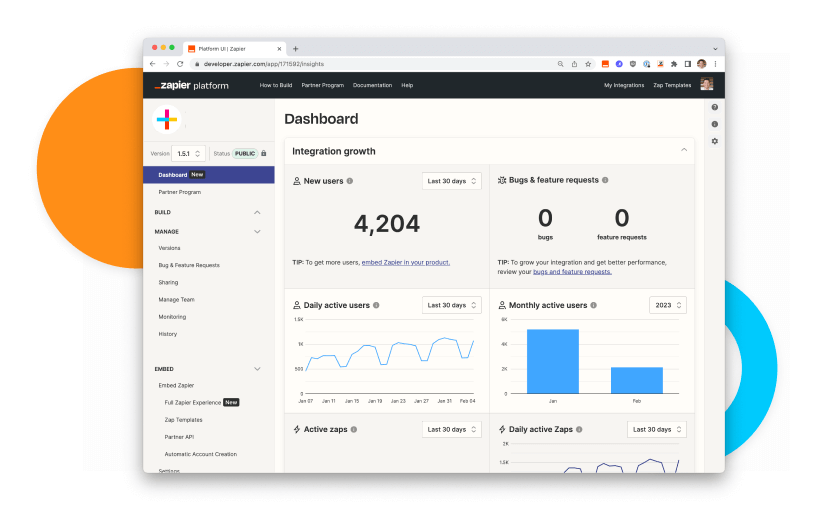
Task: Click the help question mark icon in right rail
Action: pos(714,107)
